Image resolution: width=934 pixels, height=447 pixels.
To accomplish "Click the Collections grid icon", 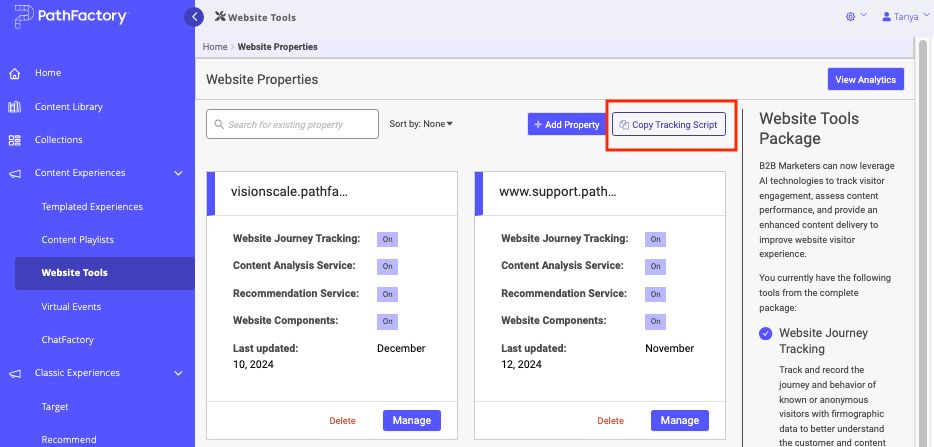I will (15, 140).
